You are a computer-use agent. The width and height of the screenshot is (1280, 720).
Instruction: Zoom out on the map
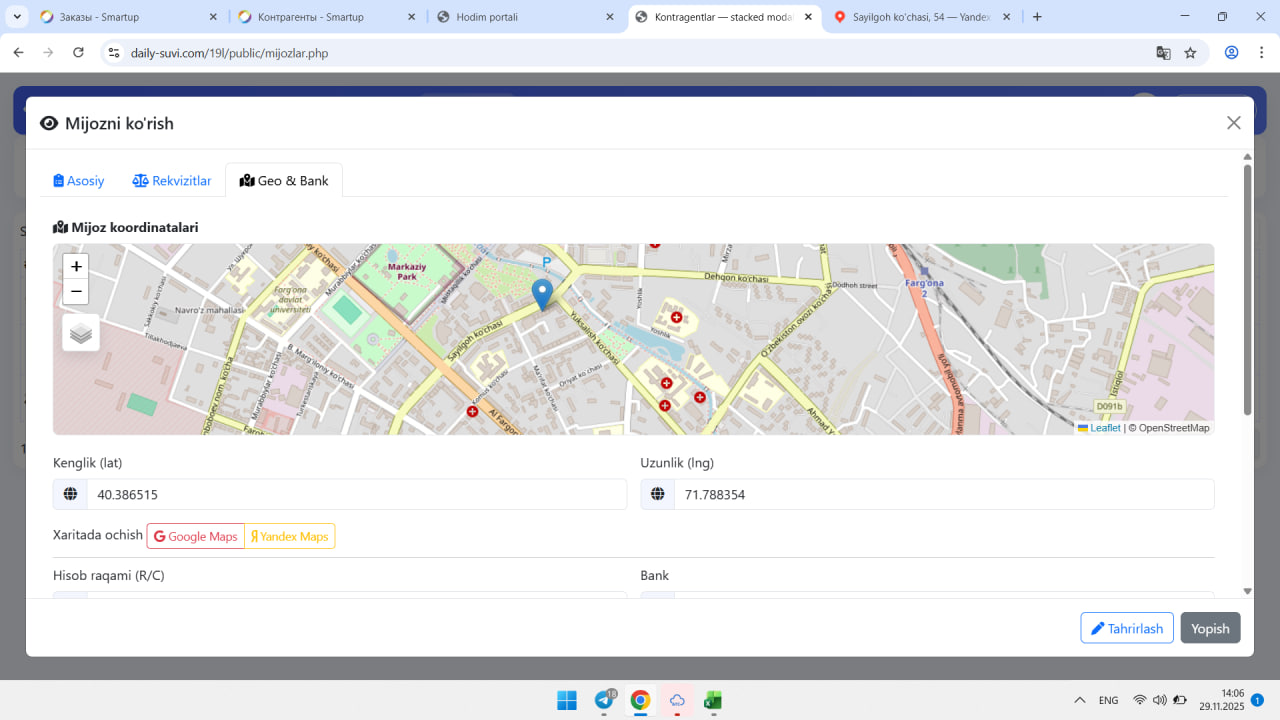(76, 292)
